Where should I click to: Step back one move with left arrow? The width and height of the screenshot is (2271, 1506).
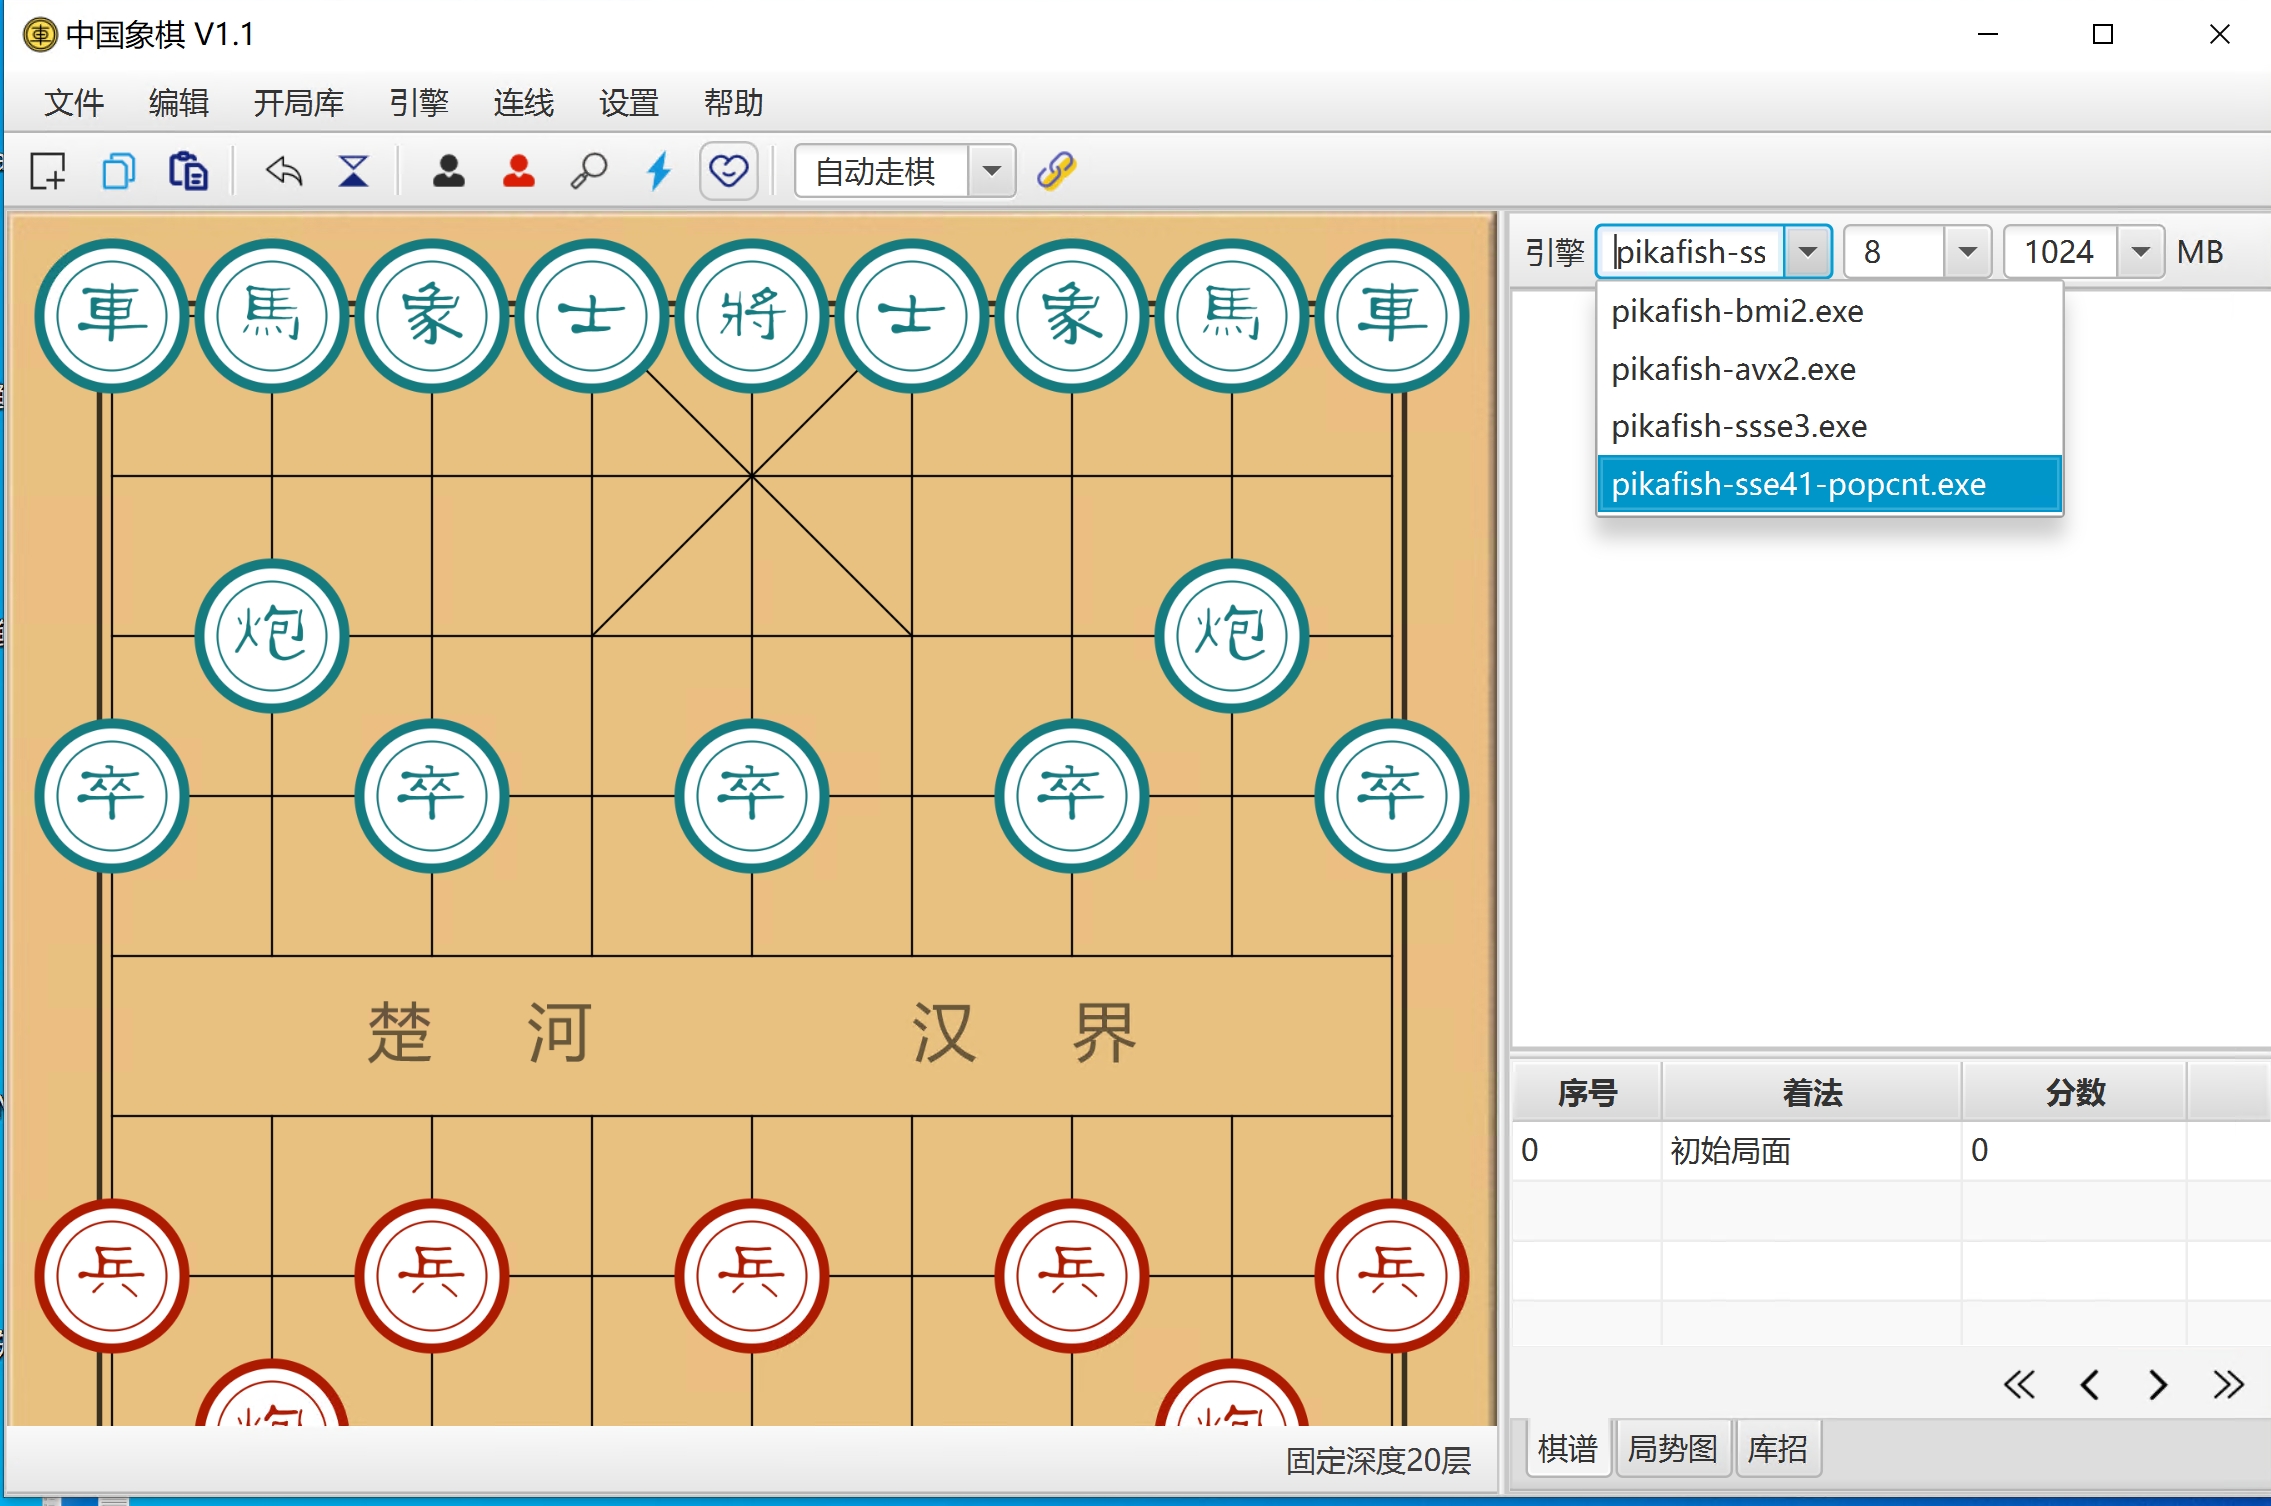2089,1385
